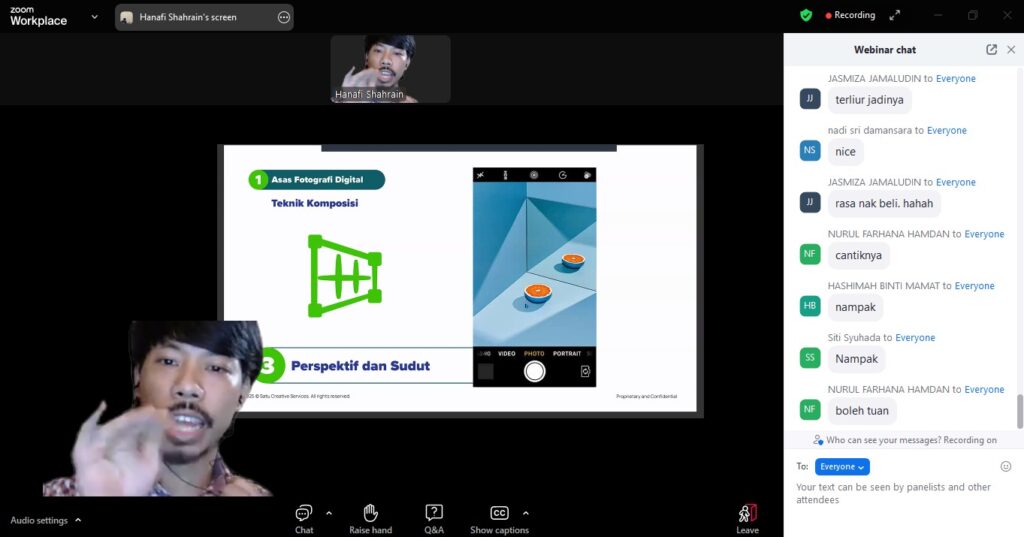Enter full screen with the expand arrows icon
1024x537 pixels.
pyautogui.click(x=894, y=15)
